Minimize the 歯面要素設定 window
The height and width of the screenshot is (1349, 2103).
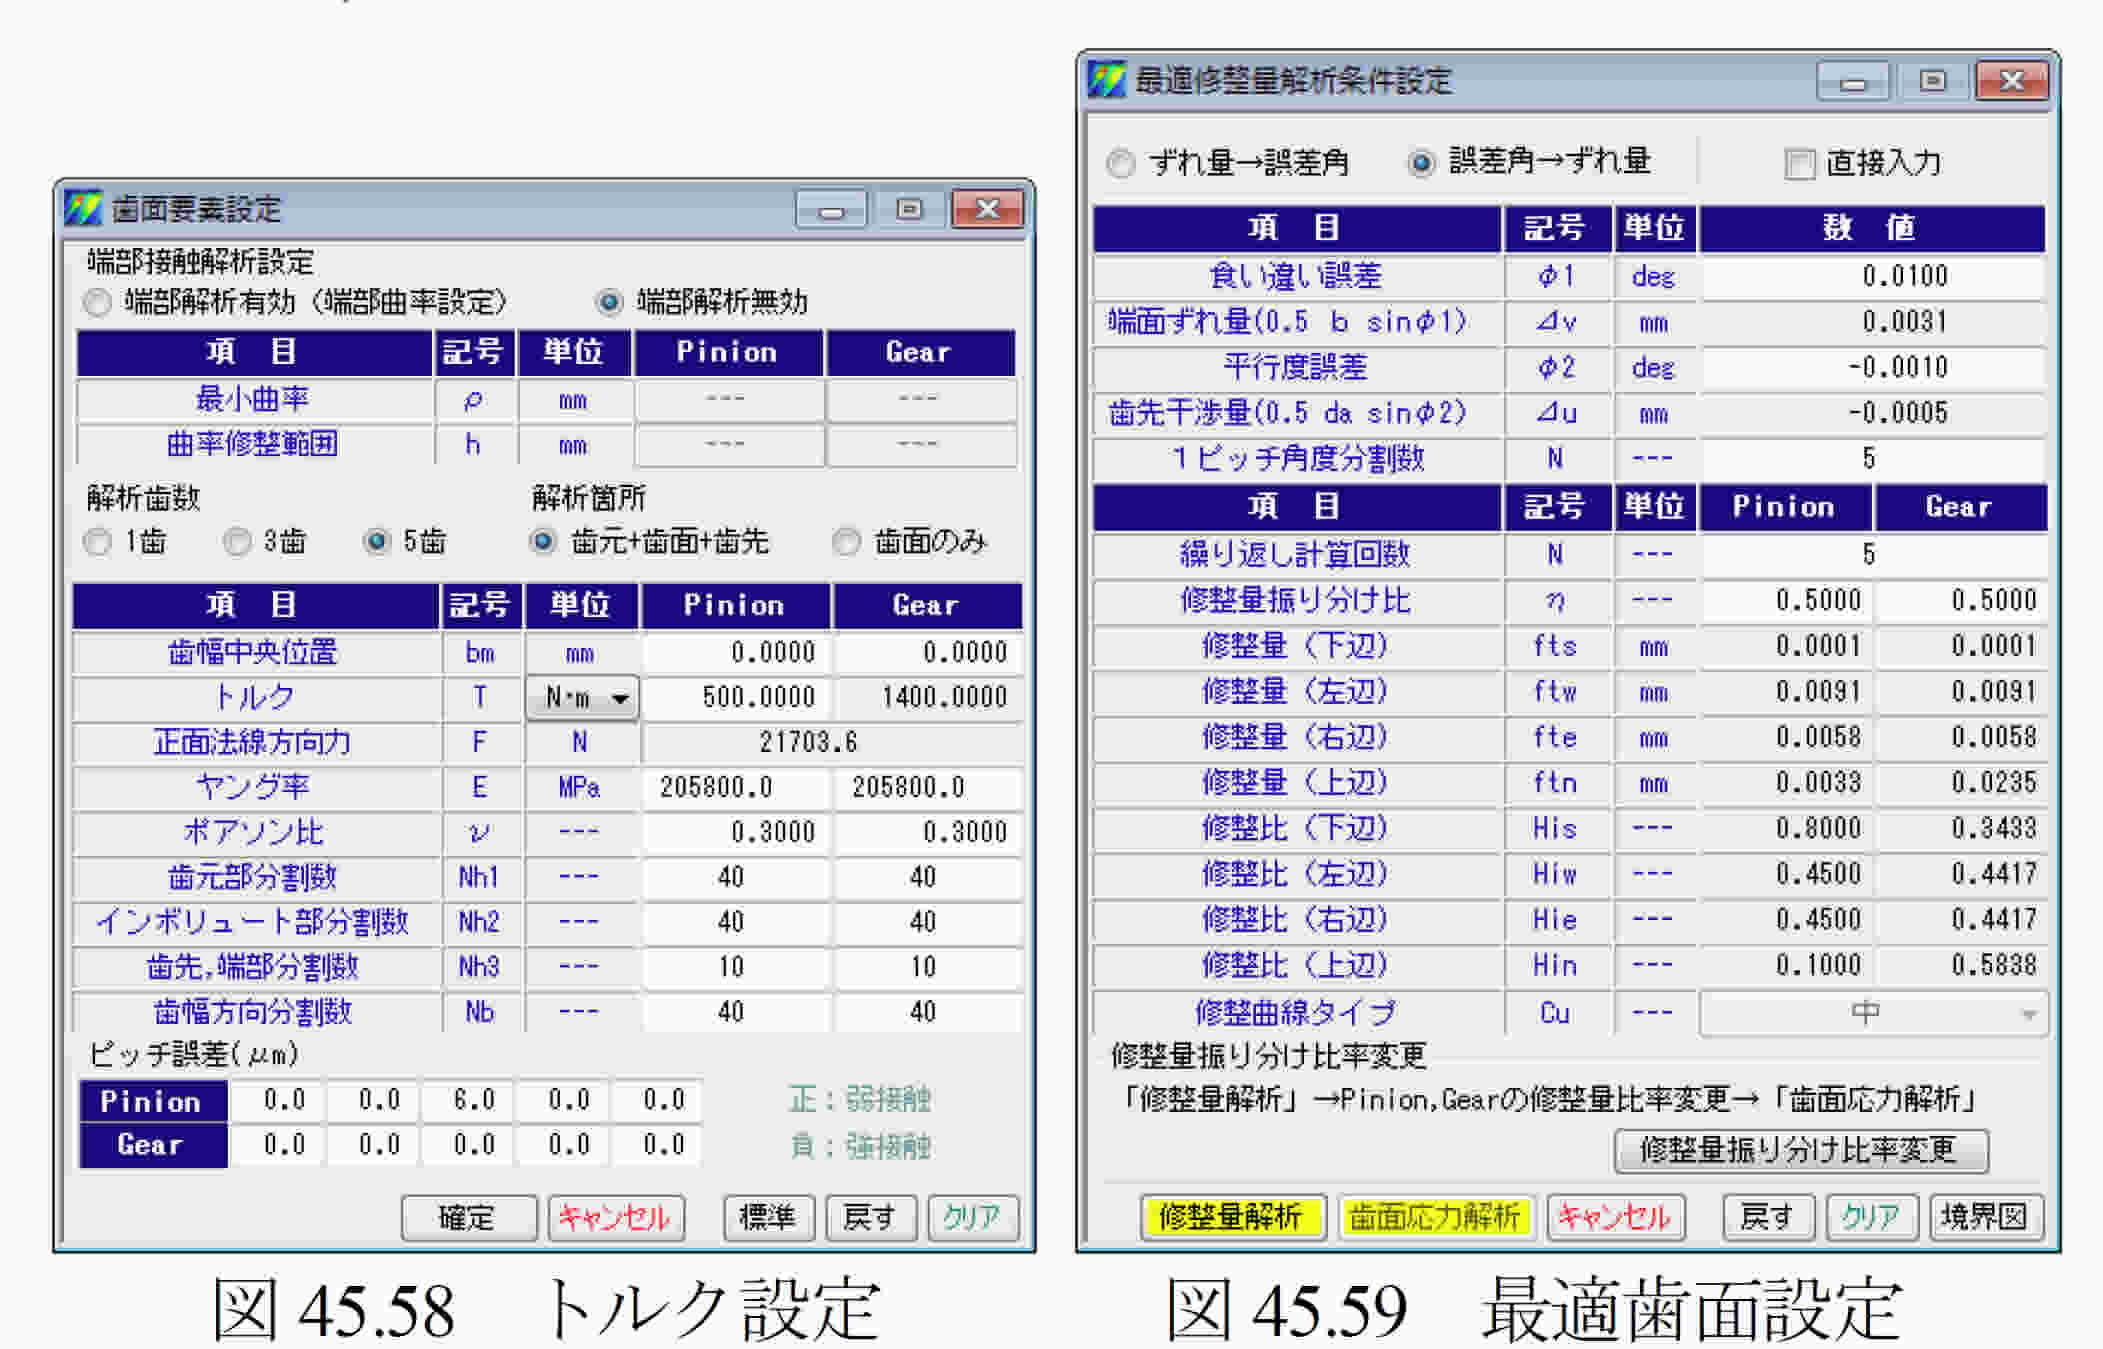pyautogui.click(x=831, y=209)
